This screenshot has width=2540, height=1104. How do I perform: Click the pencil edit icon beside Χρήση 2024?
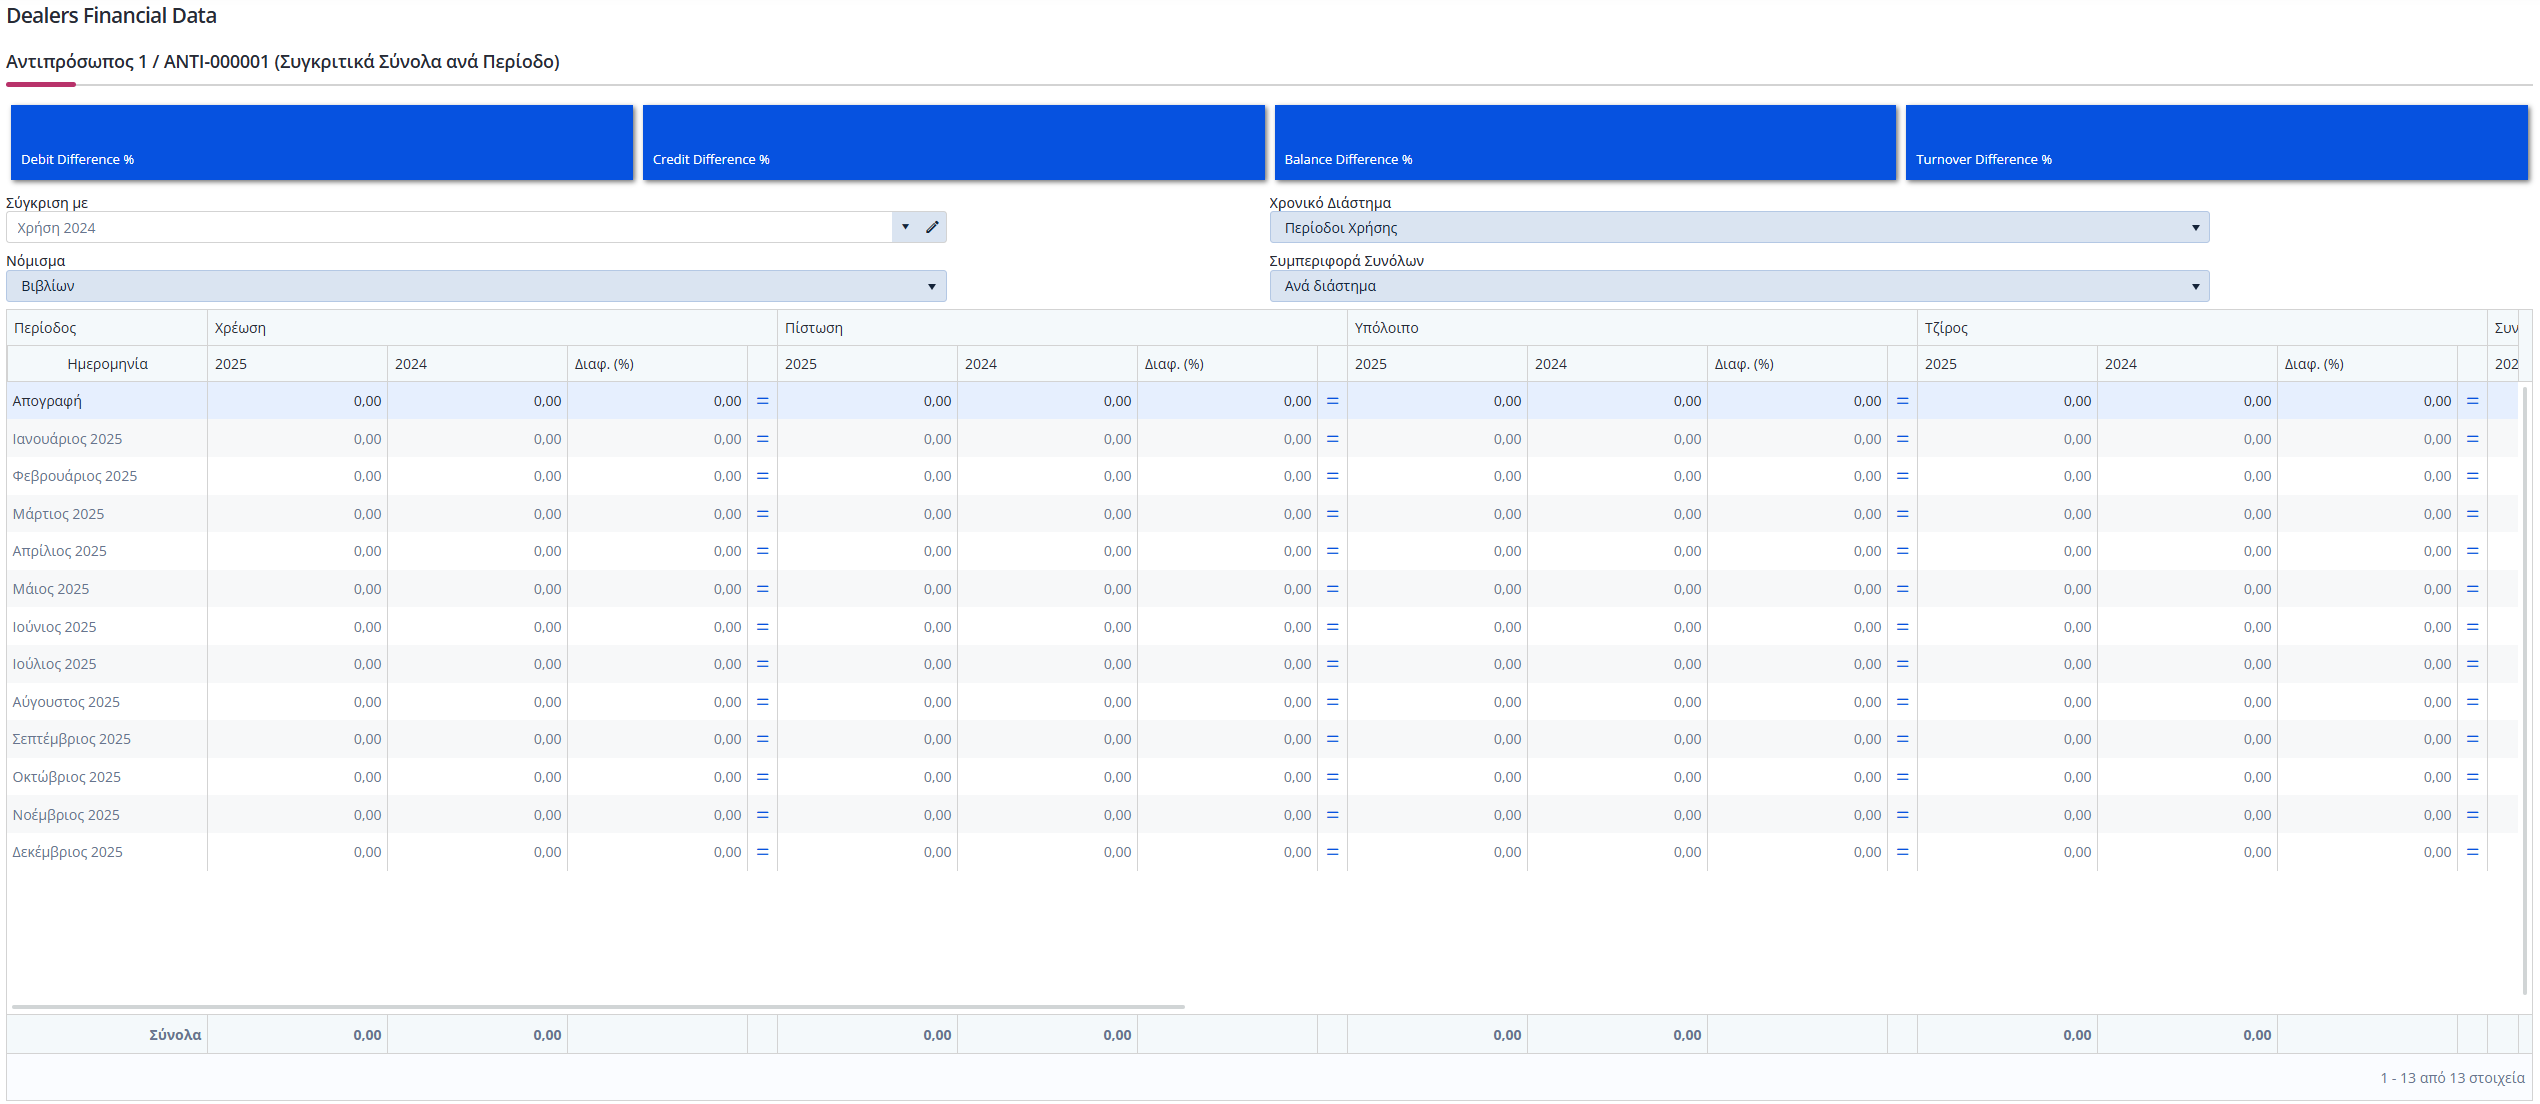[x=932, y=227]
